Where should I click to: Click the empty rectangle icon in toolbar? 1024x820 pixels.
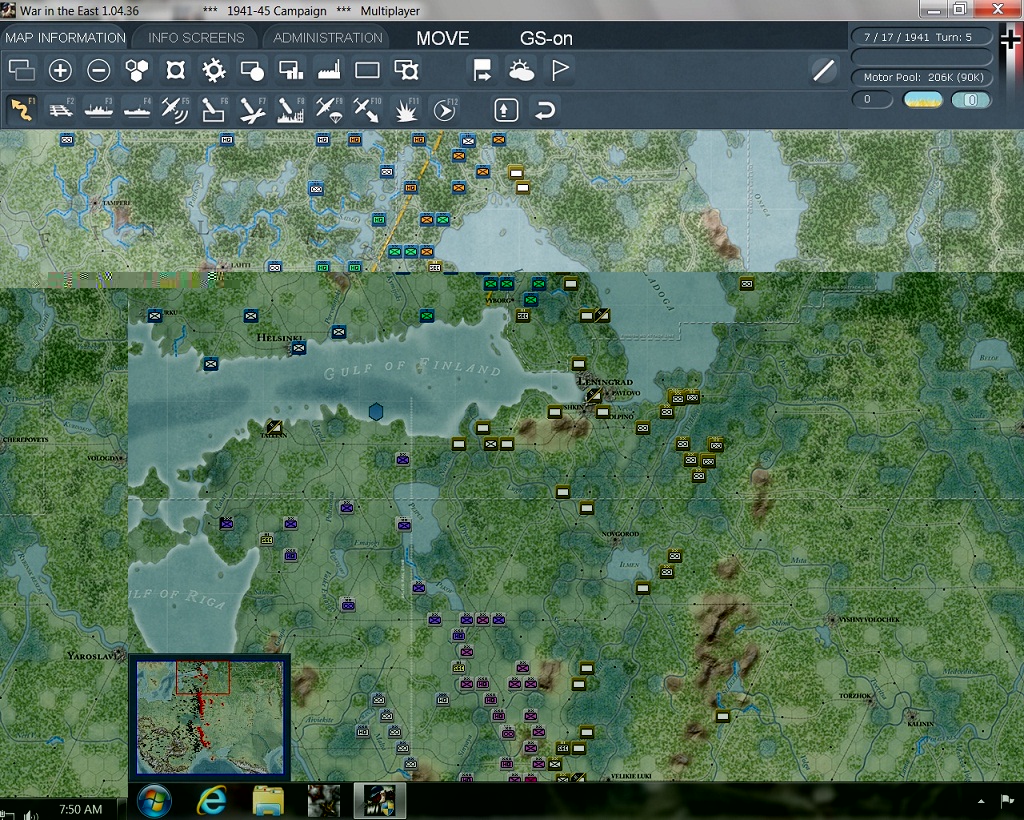[367, 70]
